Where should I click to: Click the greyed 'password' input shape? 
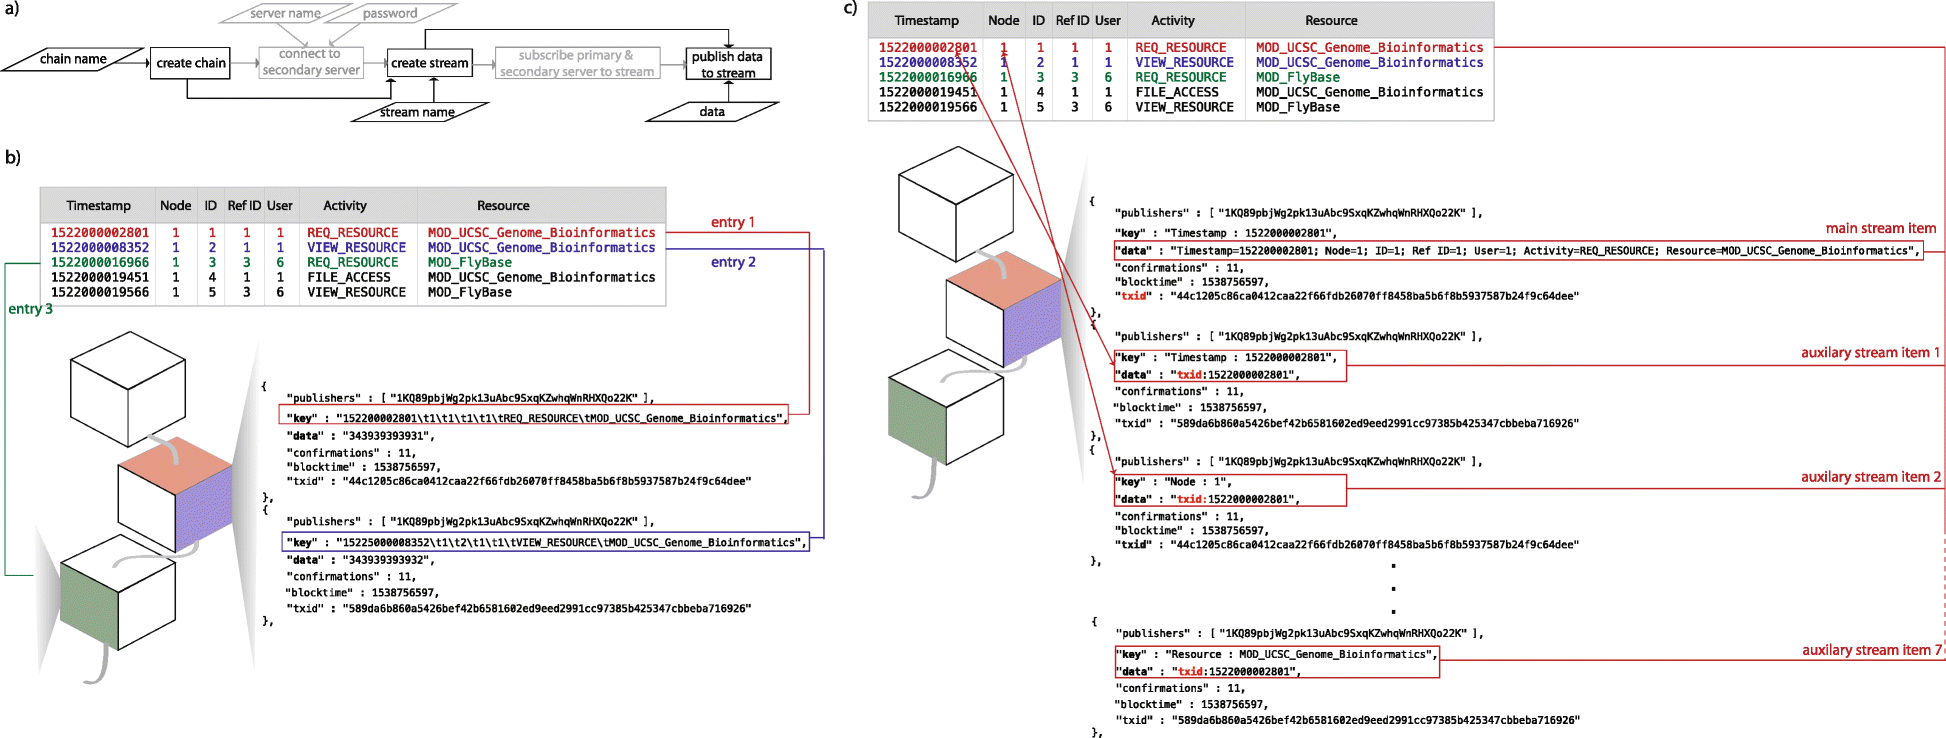pyautogui.click(x=390, y=13)
